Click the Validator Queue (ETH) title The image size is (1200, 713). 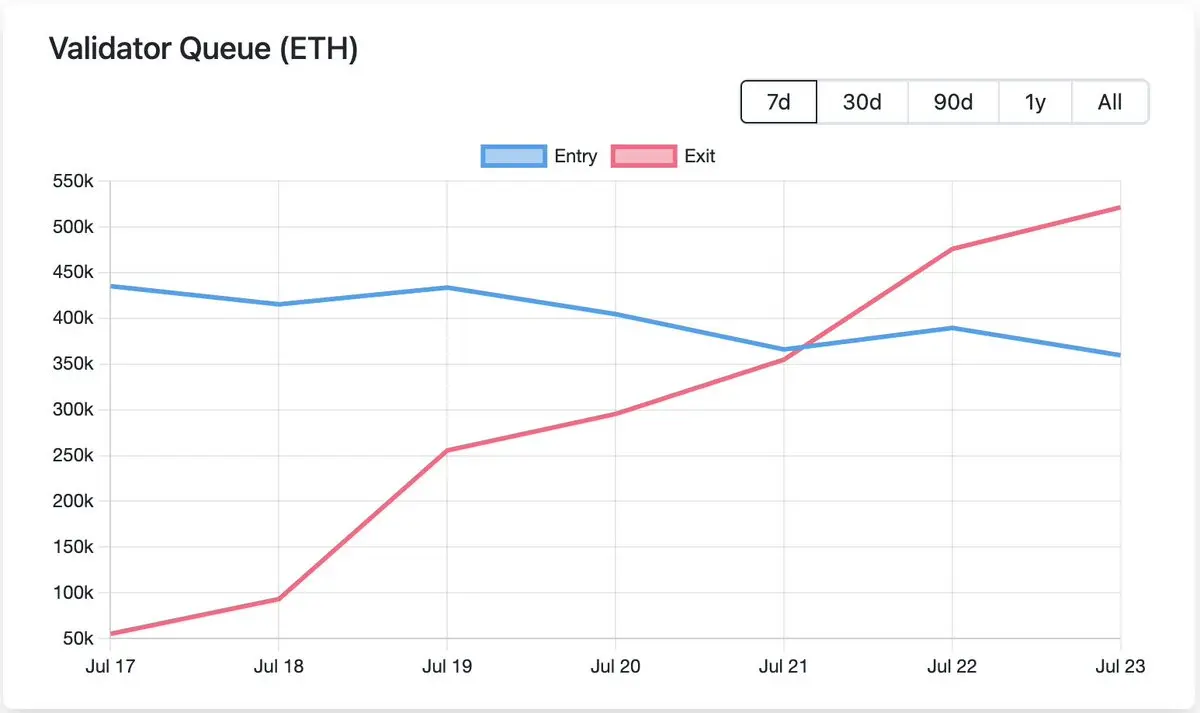pyautogui.click(x=203, y=50)
